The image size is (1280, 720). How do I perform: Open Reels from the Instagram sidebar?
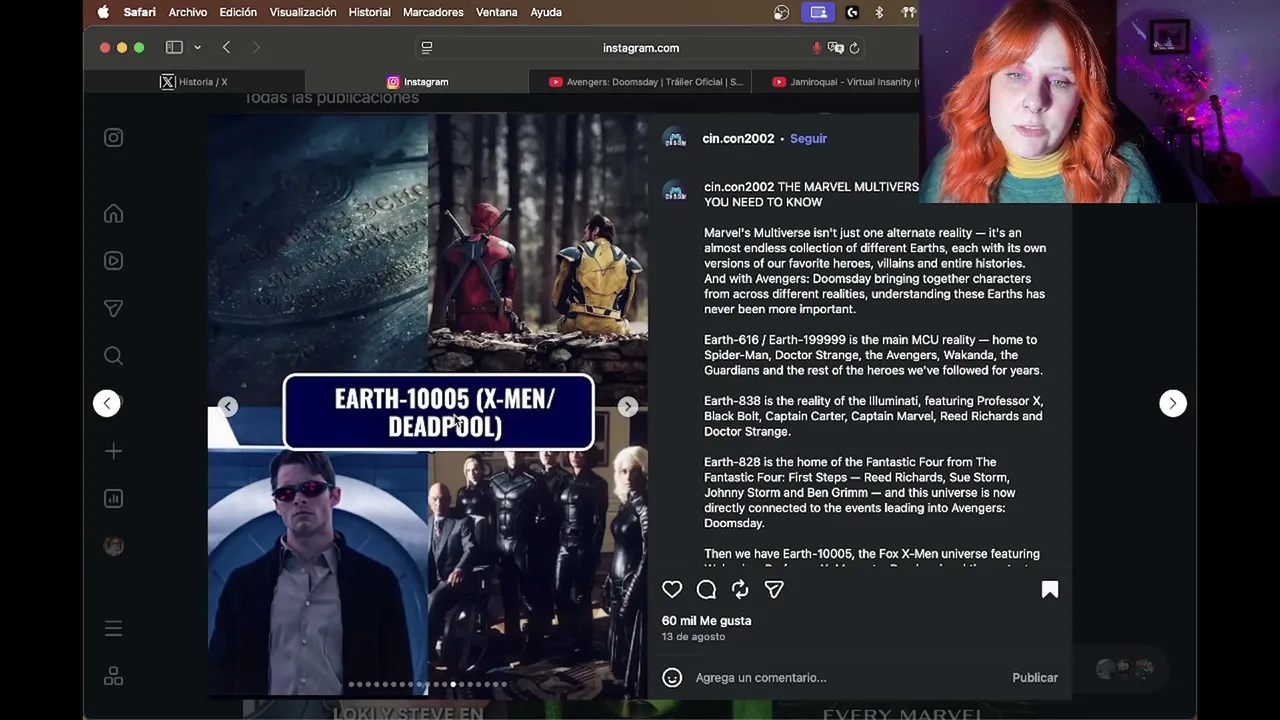click(x=113, y=261)
